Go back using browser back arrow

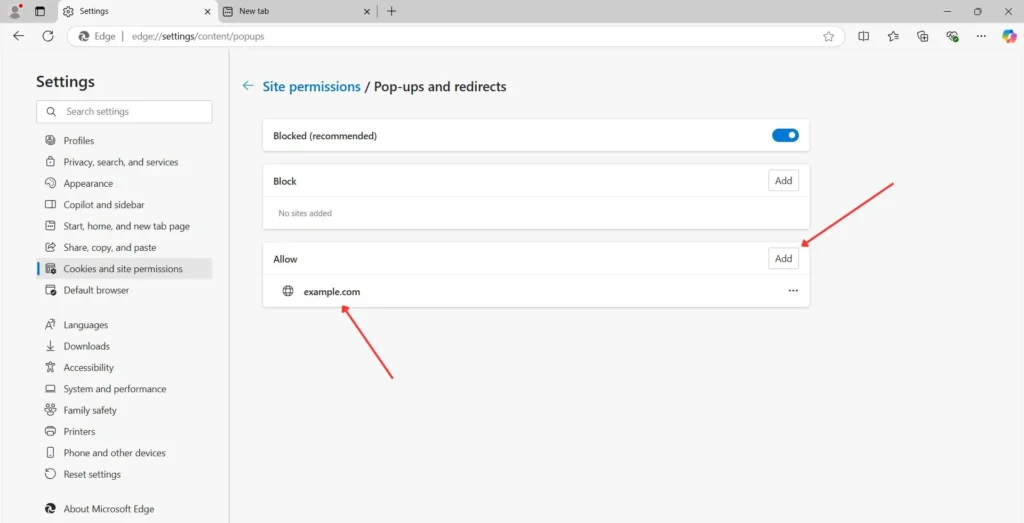pyautogui.click(x=18, y=36)
